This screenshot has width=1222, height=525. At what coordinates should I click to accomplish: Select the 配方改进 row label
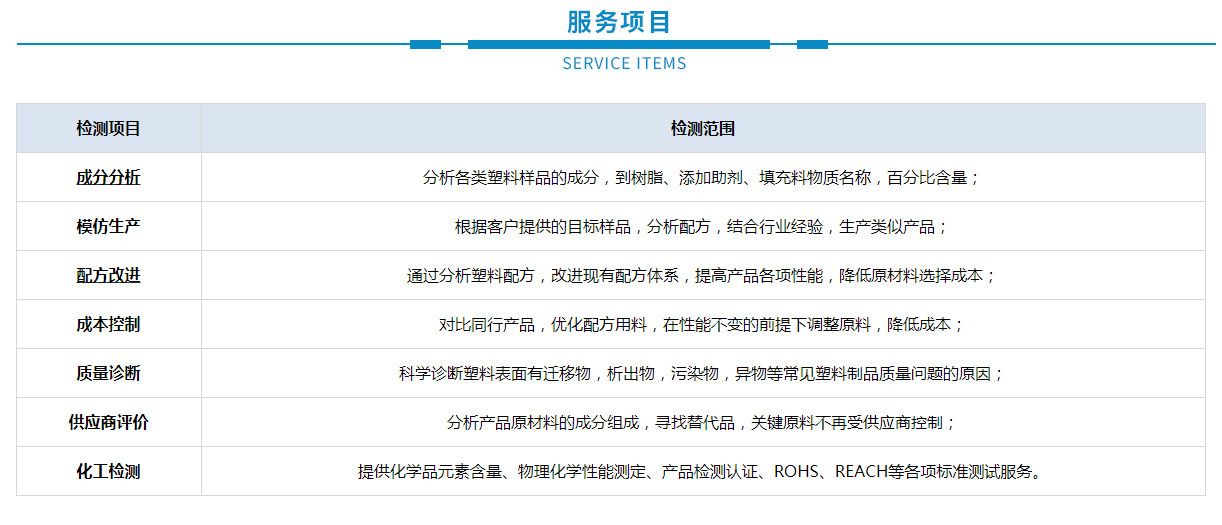click(109, 275)
